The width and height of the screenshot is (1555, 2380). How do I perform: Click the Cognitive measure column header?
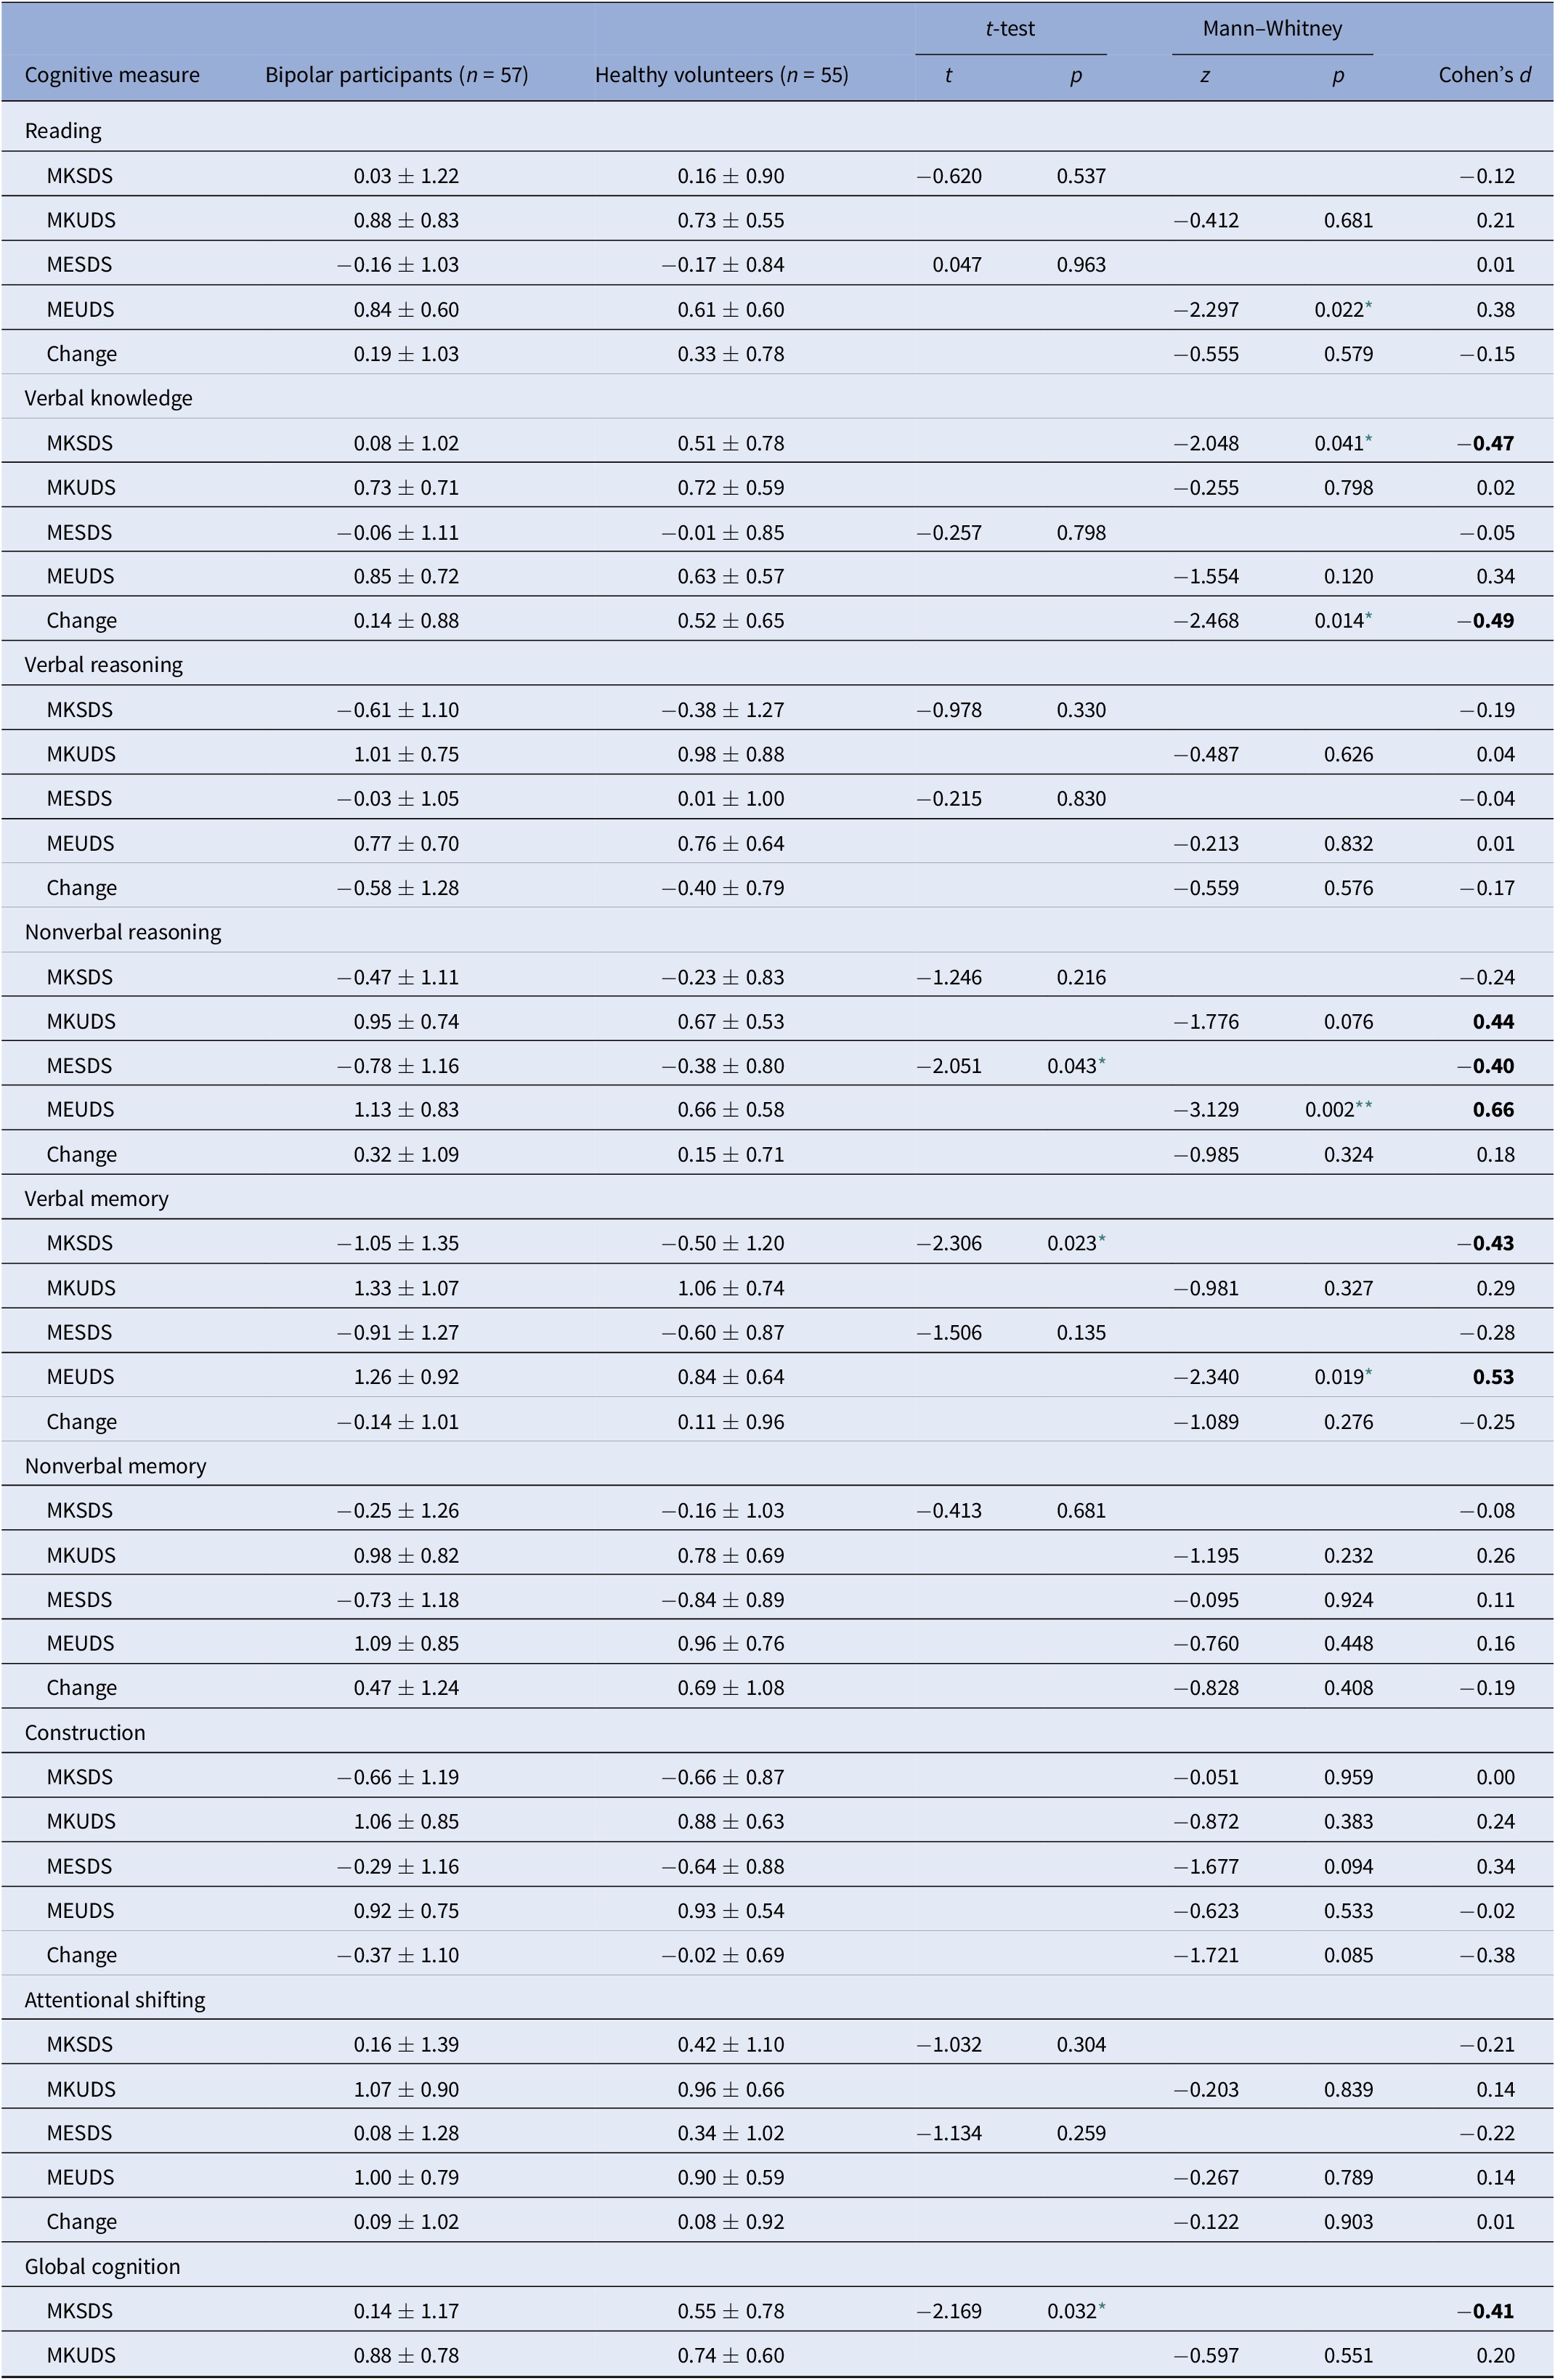(112, 75)
